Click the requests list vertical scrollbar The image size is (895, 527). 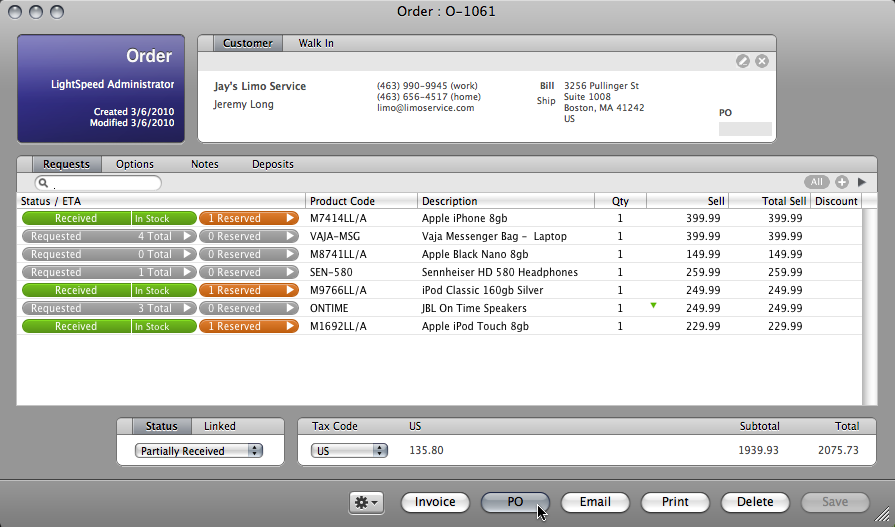tap(870, 307)
